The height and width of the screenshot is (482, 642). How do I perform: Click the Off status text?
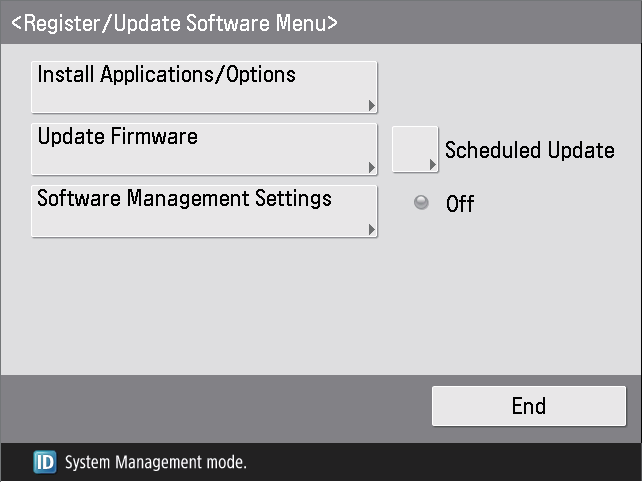click(460, 204)
